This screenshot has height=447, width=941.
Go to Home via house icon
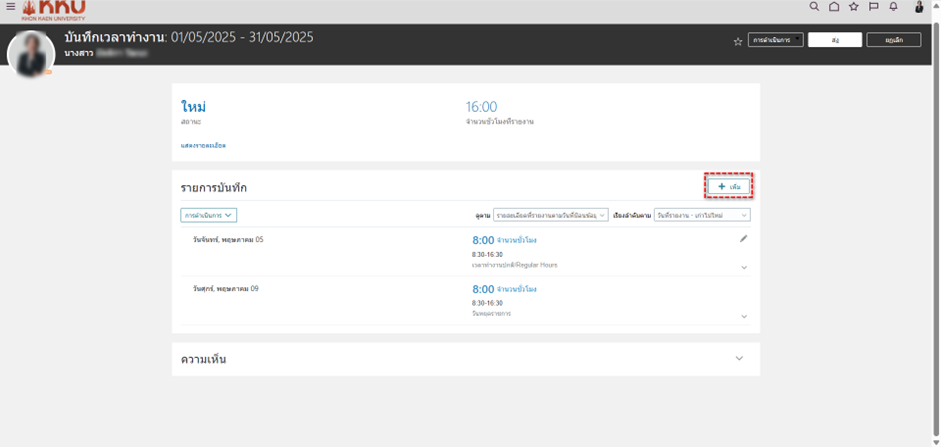(834, 7)
